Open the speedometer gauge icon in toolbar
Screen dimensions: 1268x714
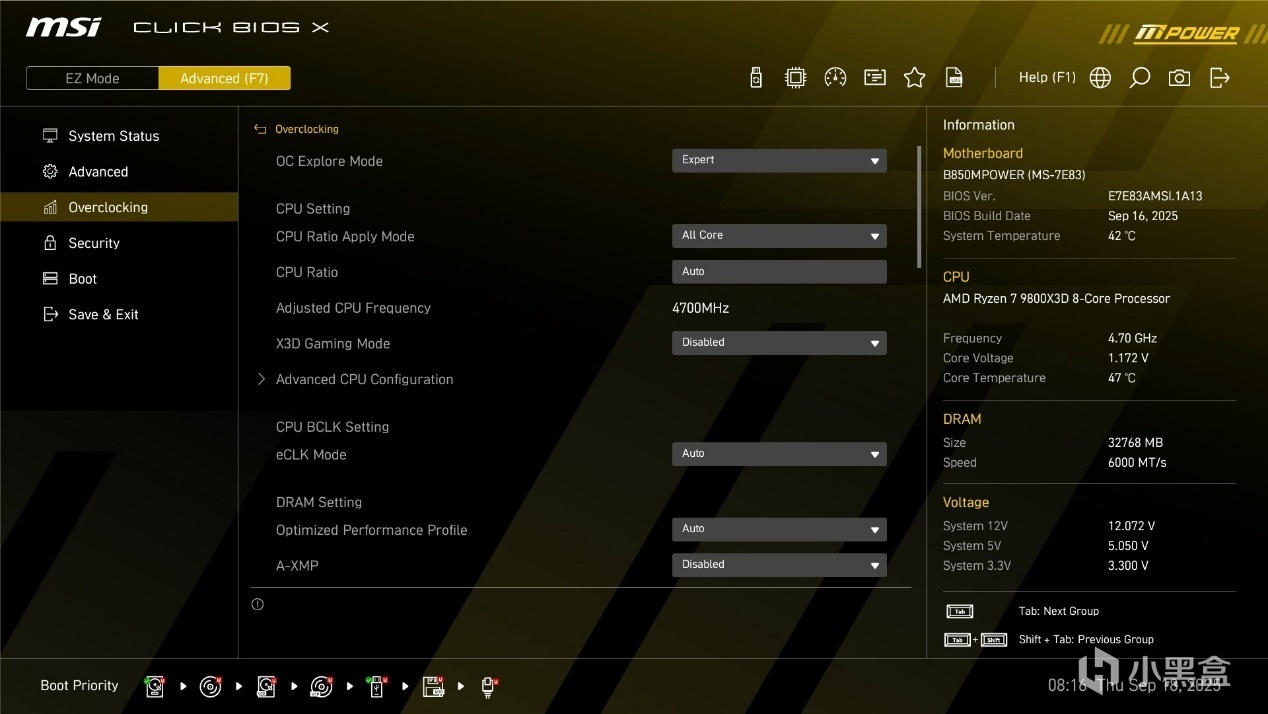pyautogui.click(x=835, y=78)
